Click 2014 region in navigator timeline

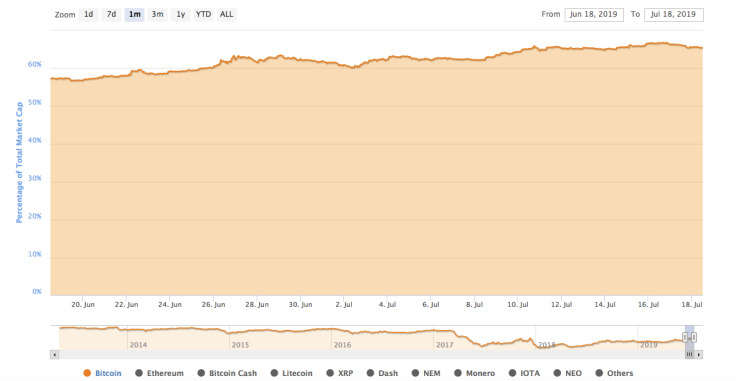pyautogui.click(x=138, y=345)
